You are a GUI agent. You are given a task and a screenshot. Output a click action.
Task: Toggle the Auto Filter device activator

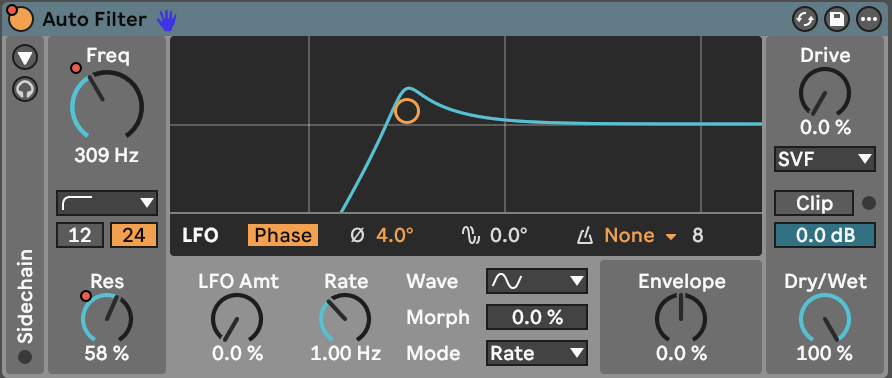point(20,19)
